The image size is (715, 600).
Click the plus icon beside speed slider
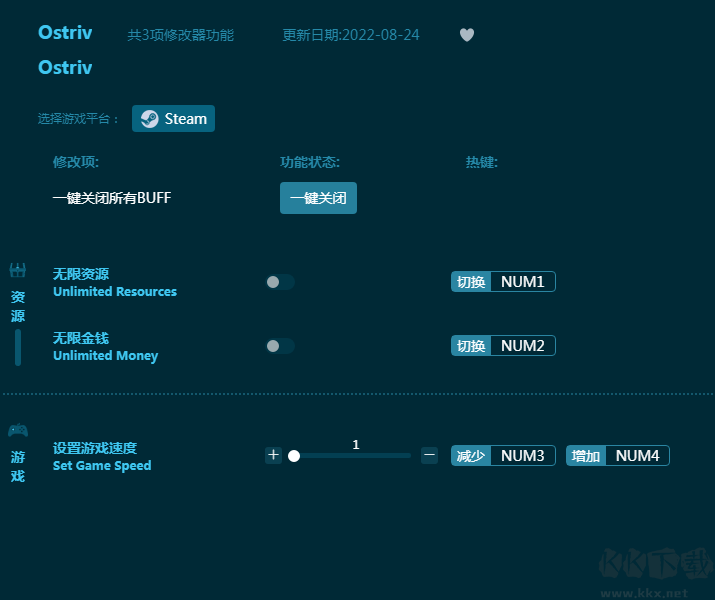pos(273,455)
